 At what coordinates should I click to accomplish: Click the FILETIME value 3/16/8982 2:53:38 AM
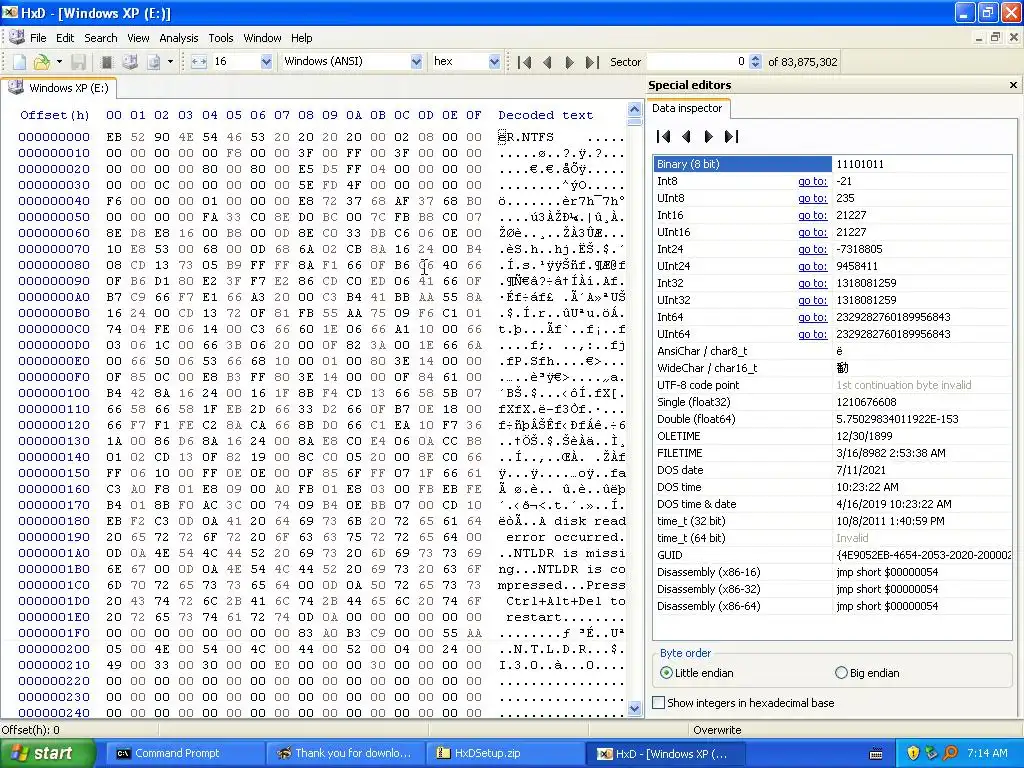coord(891,453)
